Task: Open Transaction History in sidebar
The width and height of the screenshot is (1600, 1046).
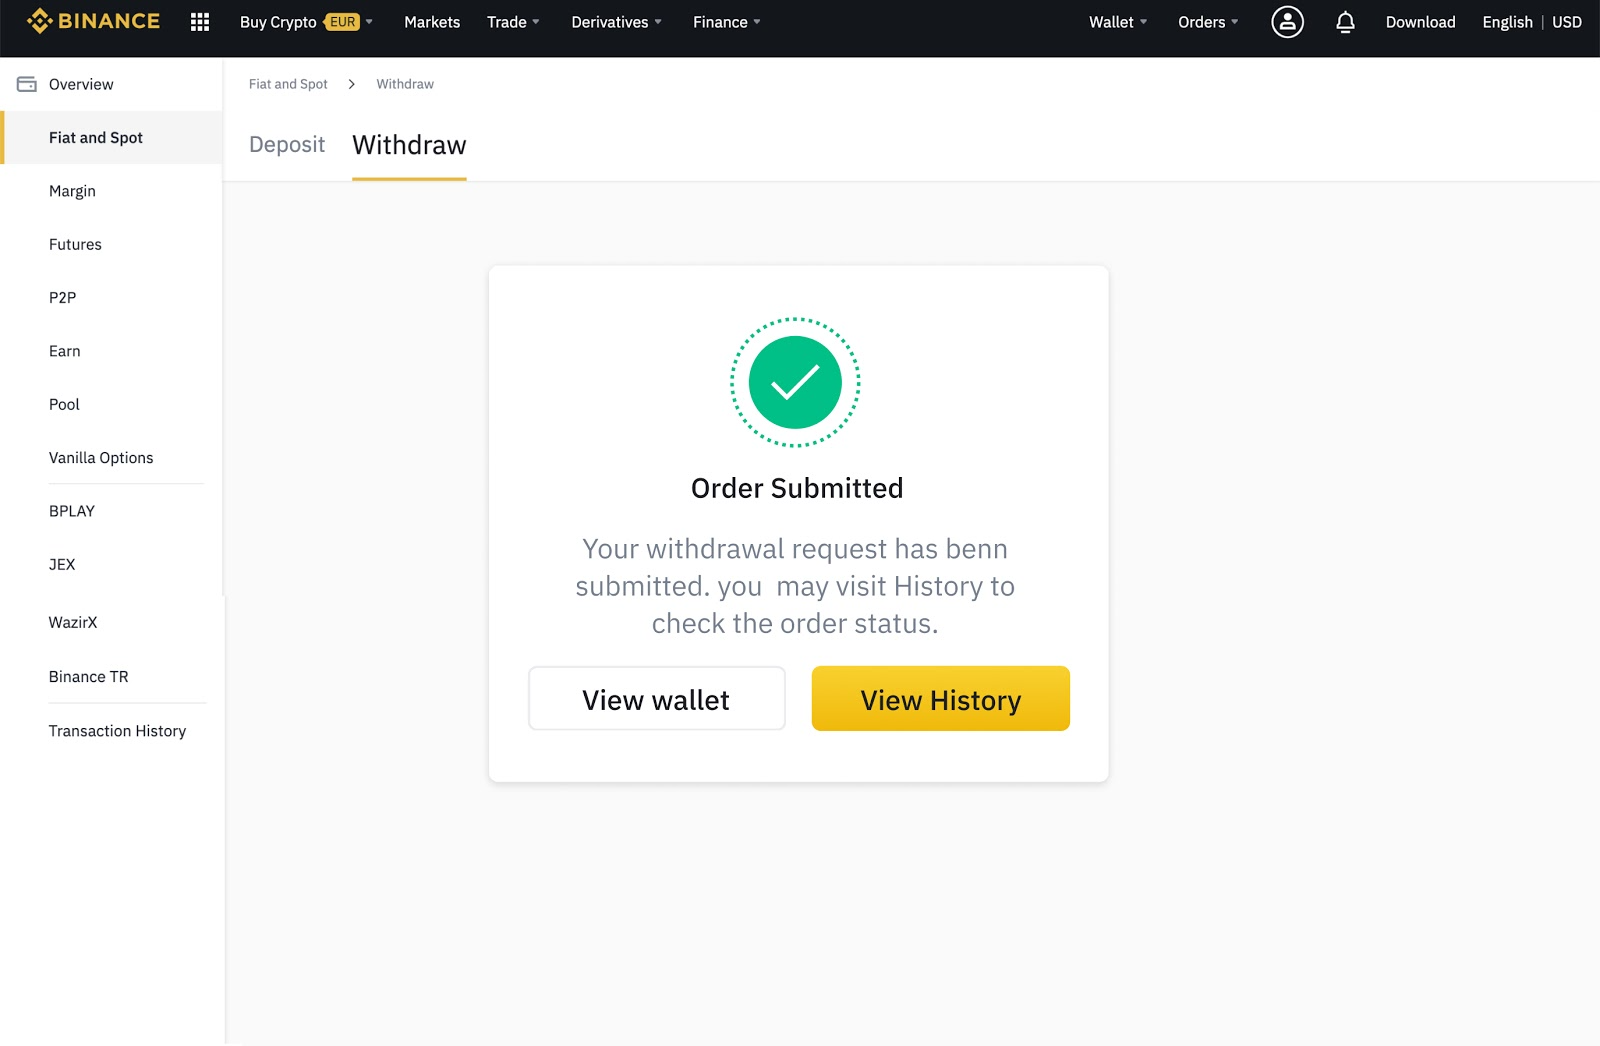Action: click(117, 731)
